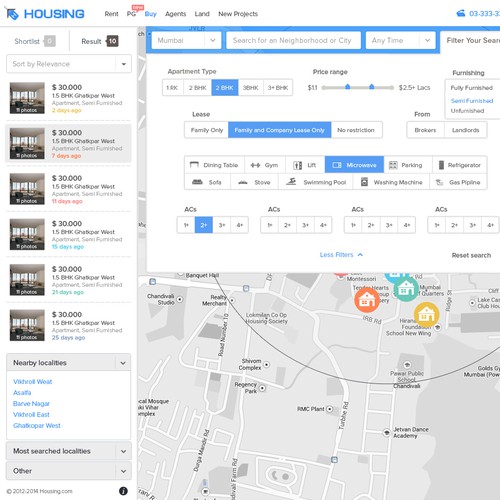Click the Regency Park map pin
Screen dimensions: 500x500
click(x=262, y=388)
